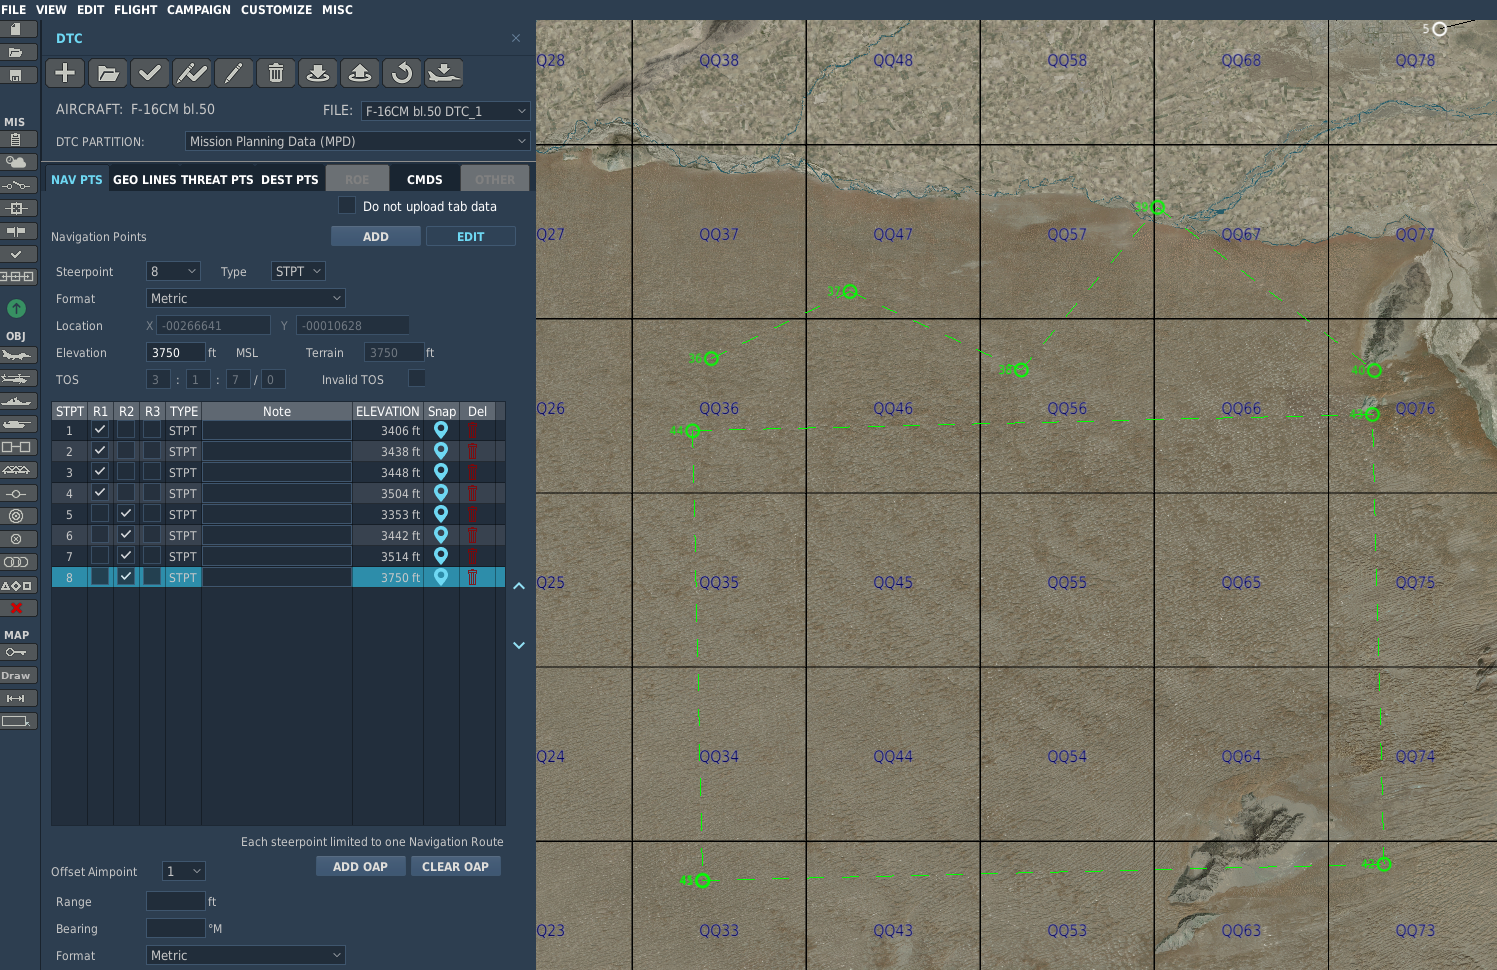The image size is (1497, 970).
Task: Open the CUSTOMIZE menu
Action: pyautogui.click(x=276, y=9)
